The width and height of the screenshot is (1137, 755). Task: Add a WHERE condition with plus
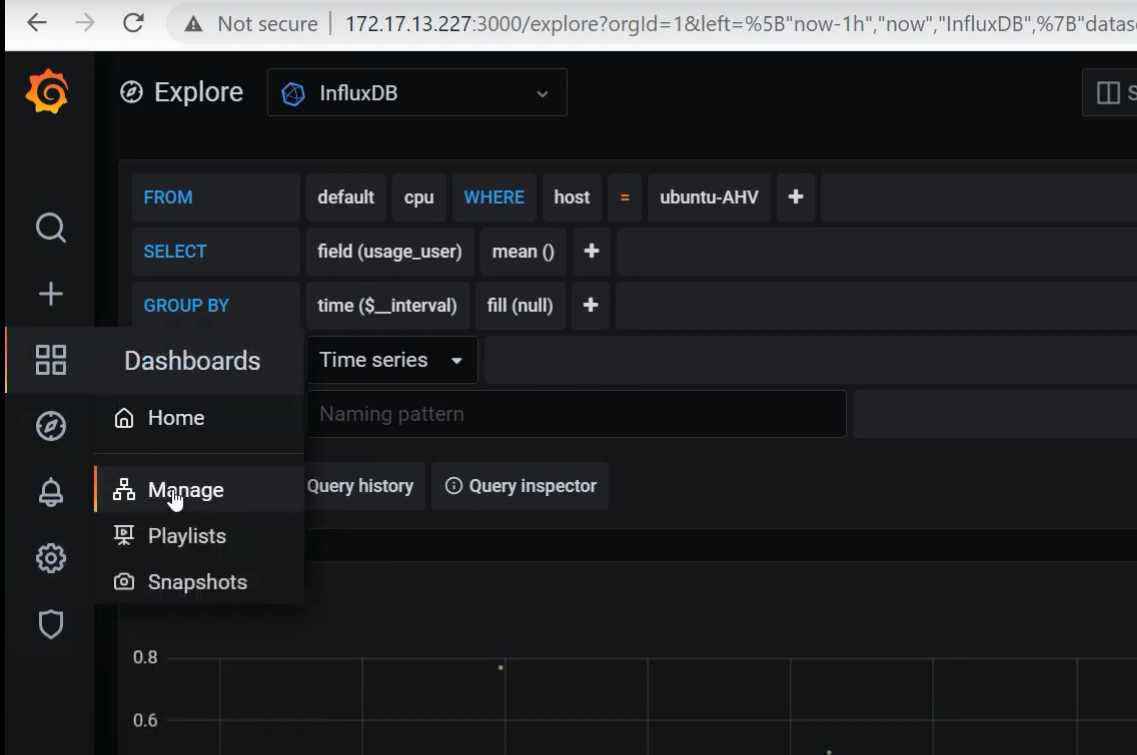point(795,197)
